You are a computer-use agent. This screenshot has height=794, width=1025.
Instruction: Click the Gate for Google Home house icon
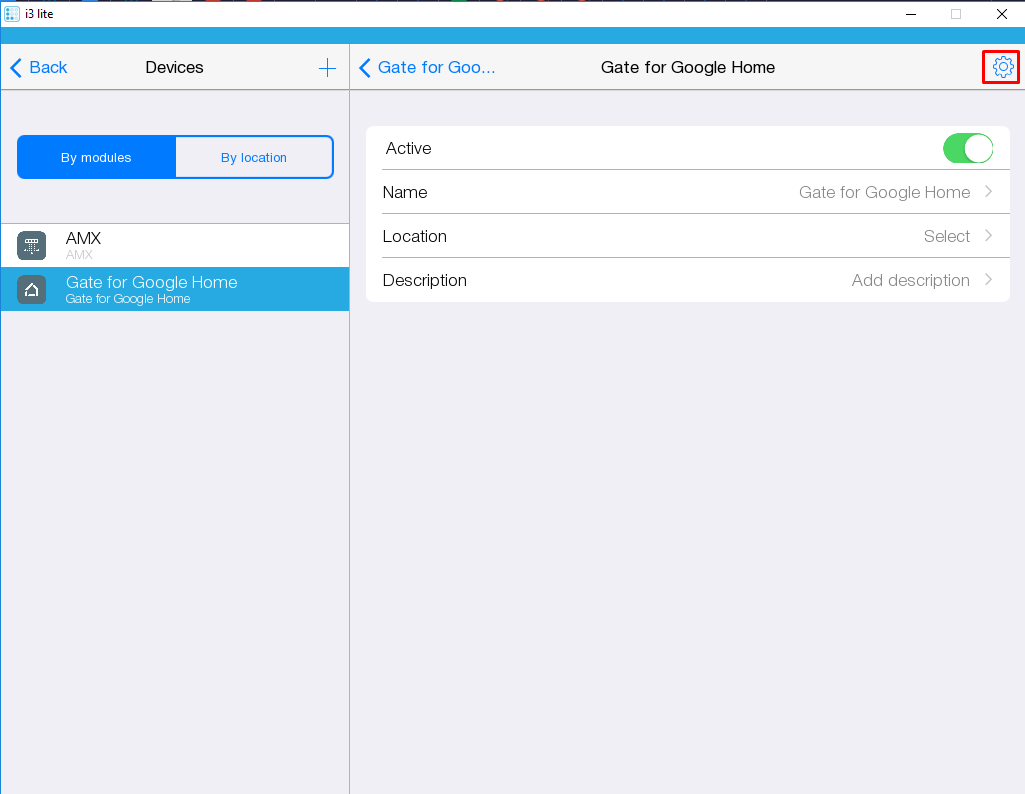(32, 290)
